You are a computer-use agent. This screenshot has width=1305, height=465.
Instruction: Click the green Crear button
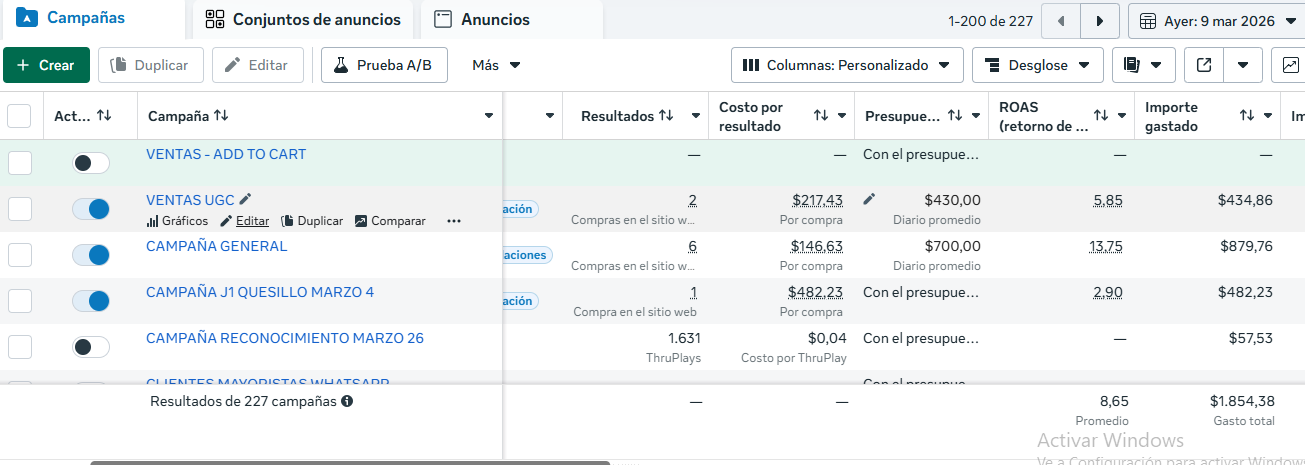[x=46, y=65]
